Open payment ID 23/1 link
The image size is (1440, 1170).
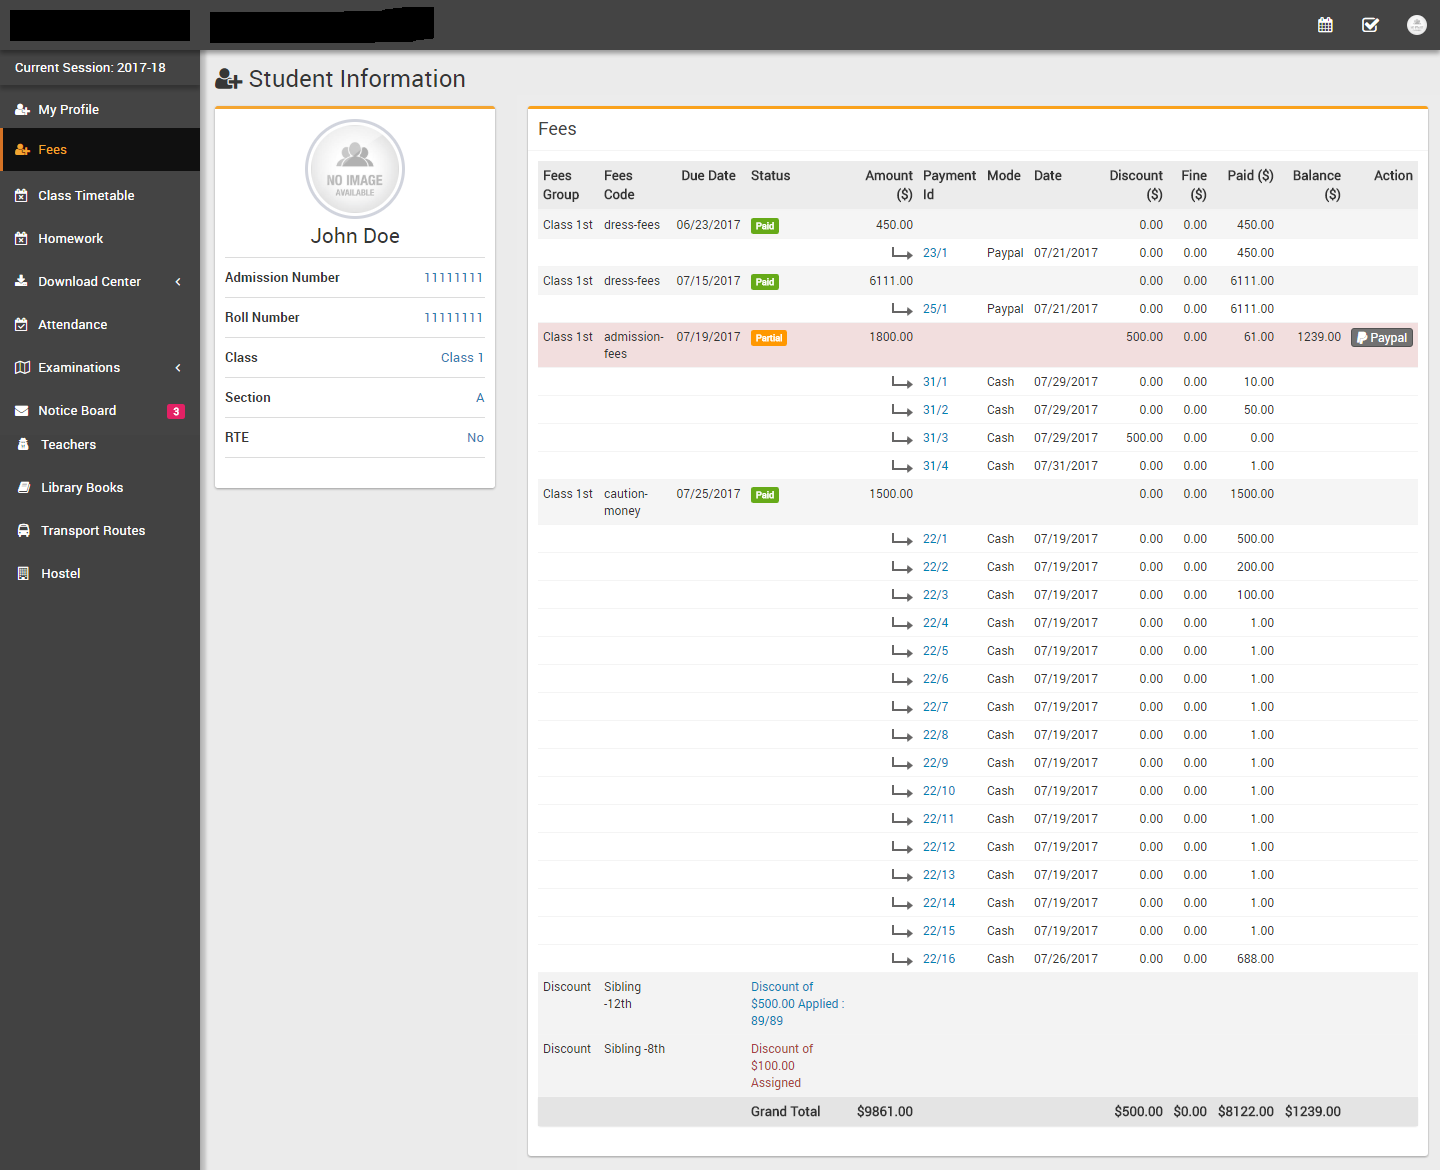[934, 253]
